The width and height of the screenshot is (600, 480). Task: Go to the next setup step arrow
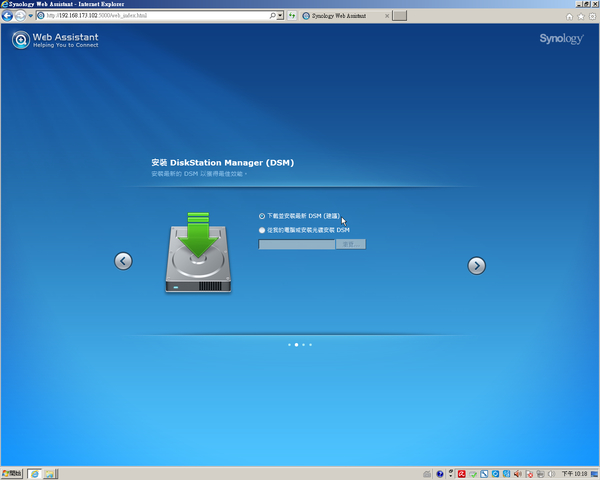pyautogui.click(x=476, y=265)
